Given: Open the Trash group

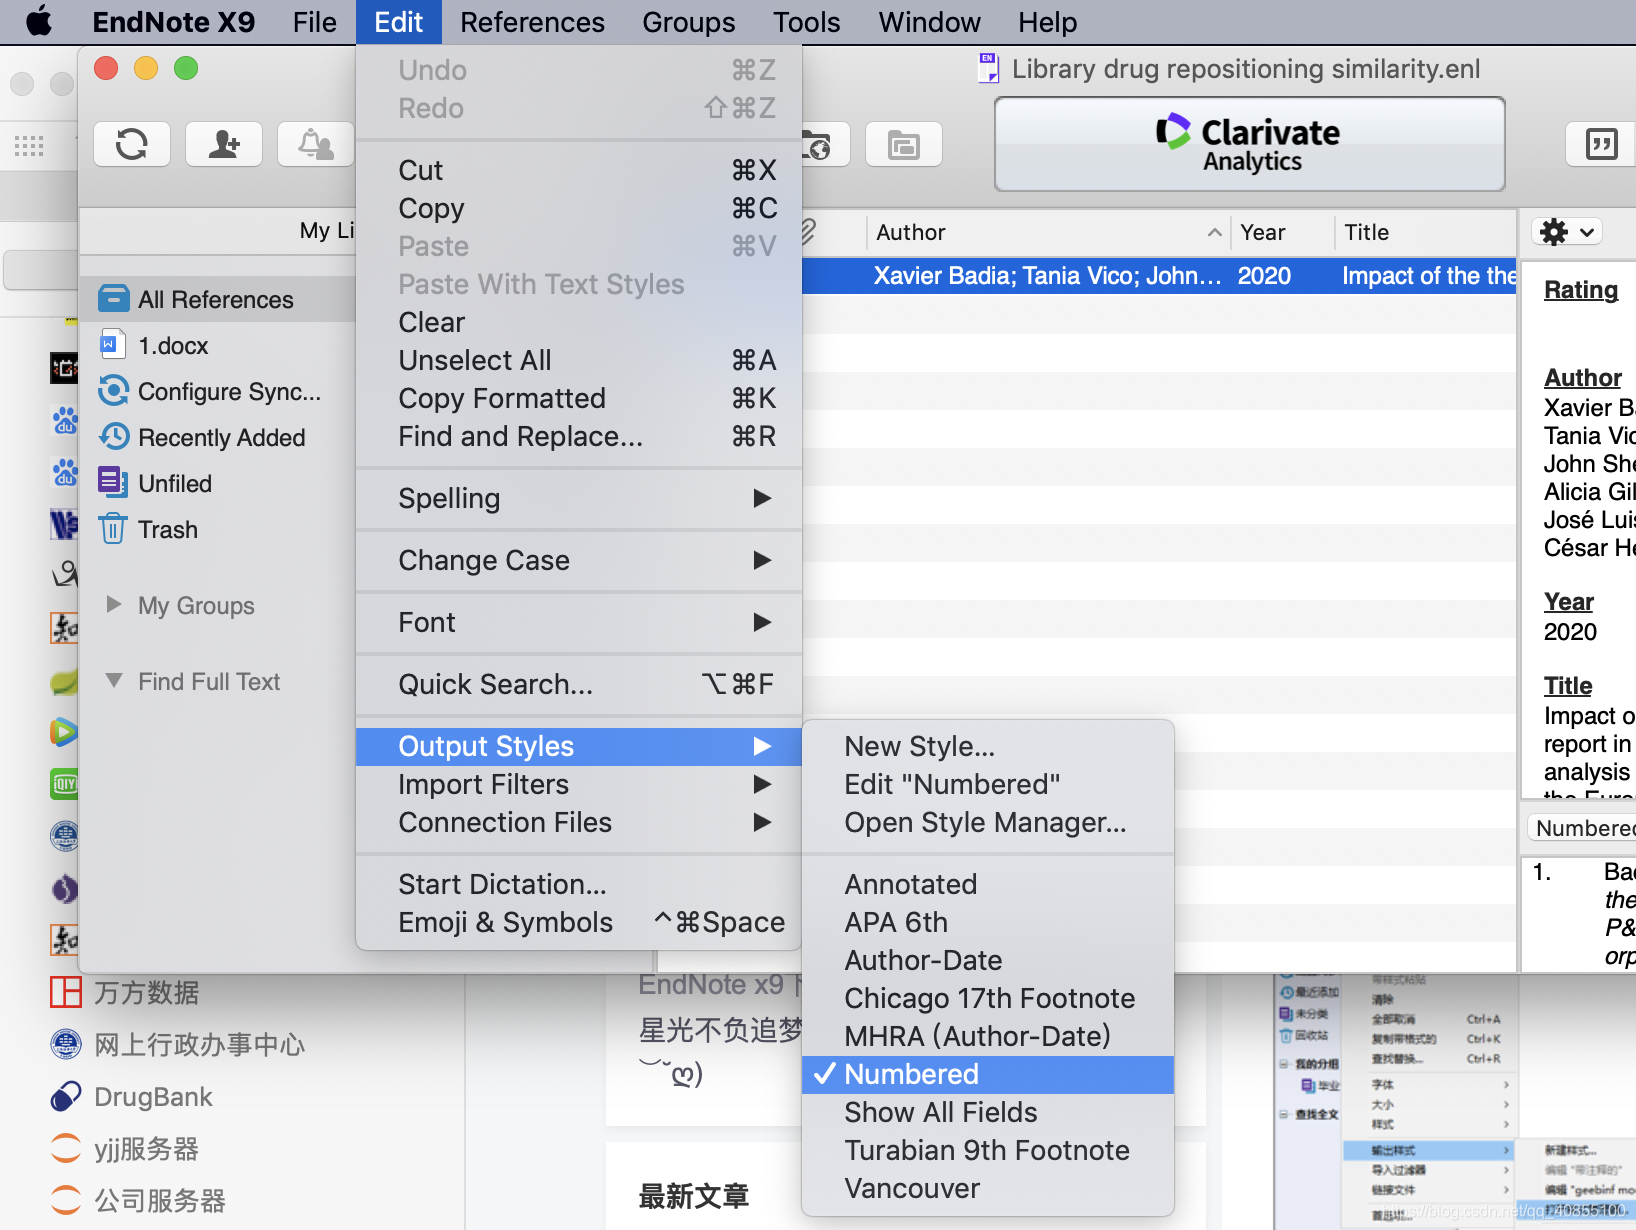Looking at the screenshot, I should 167,529.
